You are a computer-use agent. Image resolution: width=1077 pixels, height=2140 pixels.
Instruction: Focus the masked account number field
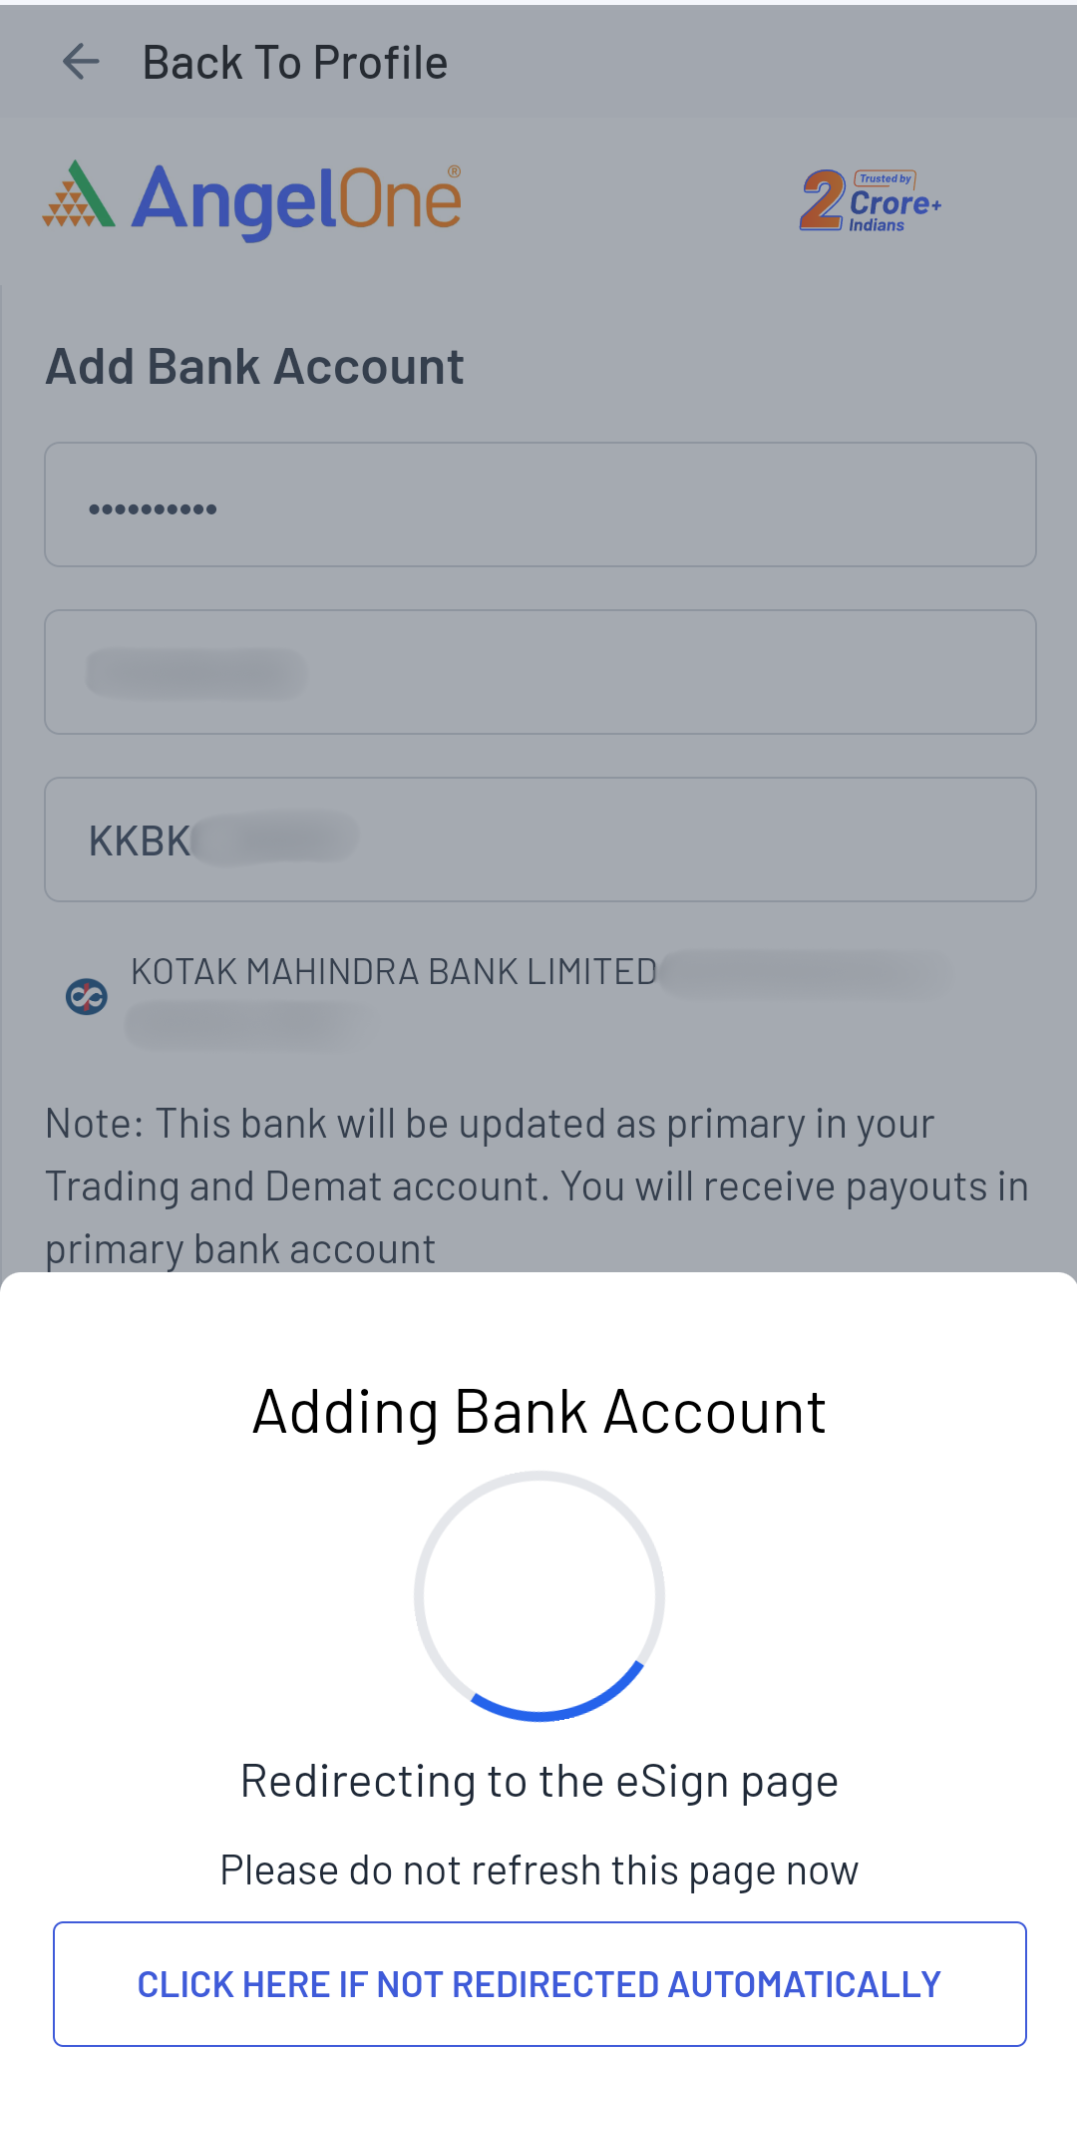pyautogui.click(x=540, y=505)
